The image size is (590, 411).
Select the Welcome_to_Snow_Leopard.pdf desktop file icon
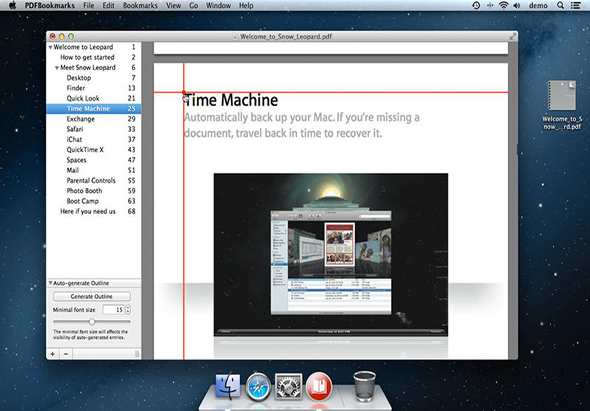(x=562, y=96)
